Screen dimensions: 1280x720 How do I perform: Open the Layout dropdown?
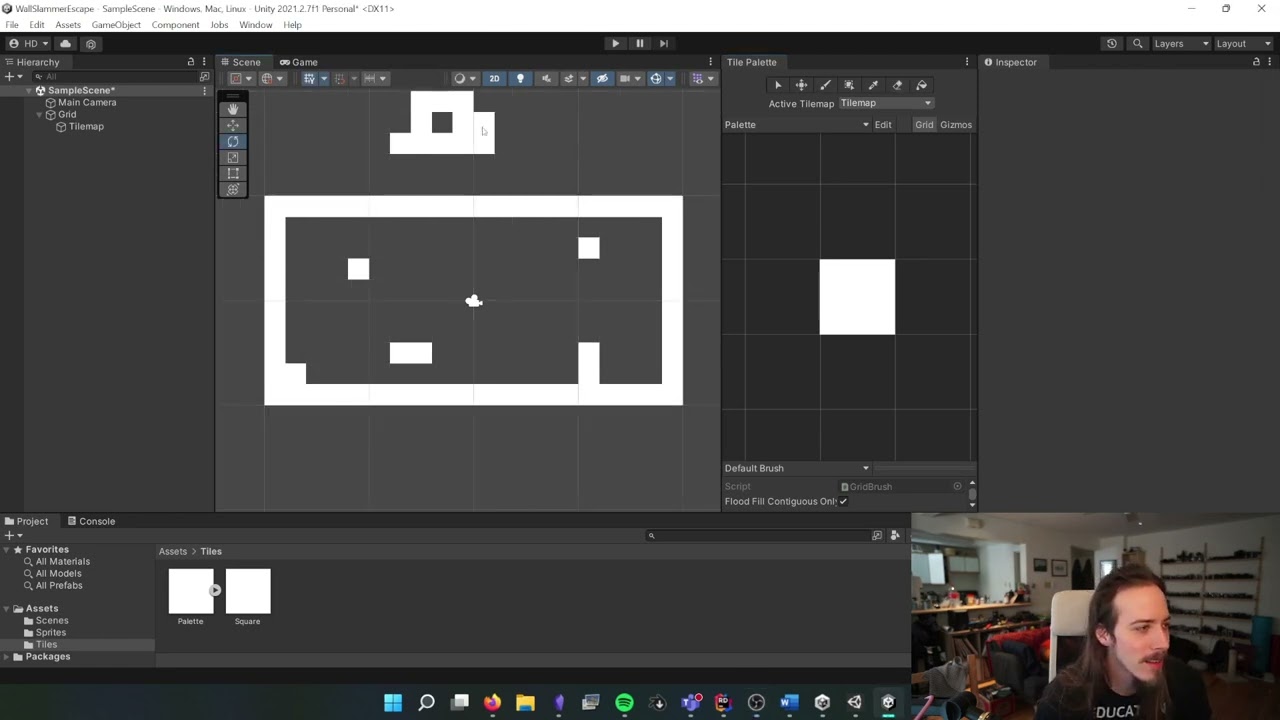pos(1243,43)
